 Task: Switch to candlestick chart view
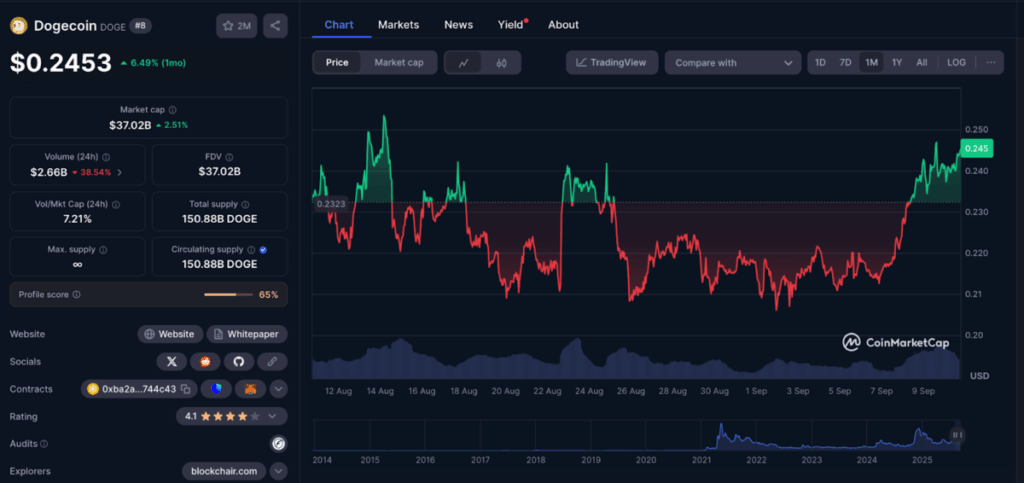(502, 63)
